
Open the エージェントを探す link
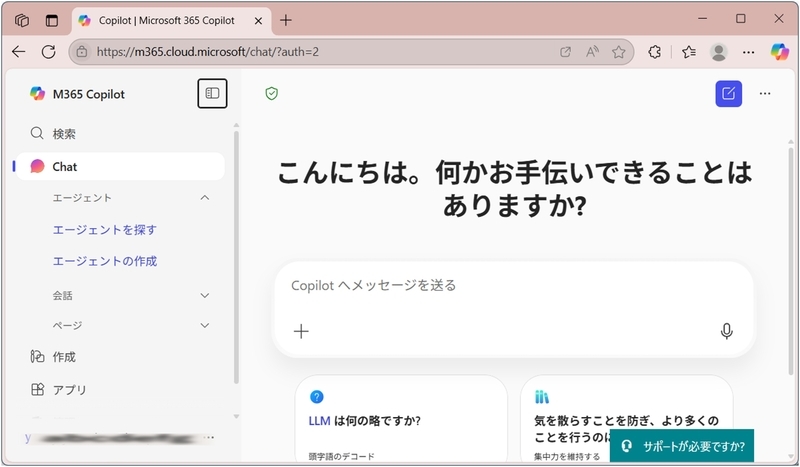pyautogui.click(x=105, y=230)
